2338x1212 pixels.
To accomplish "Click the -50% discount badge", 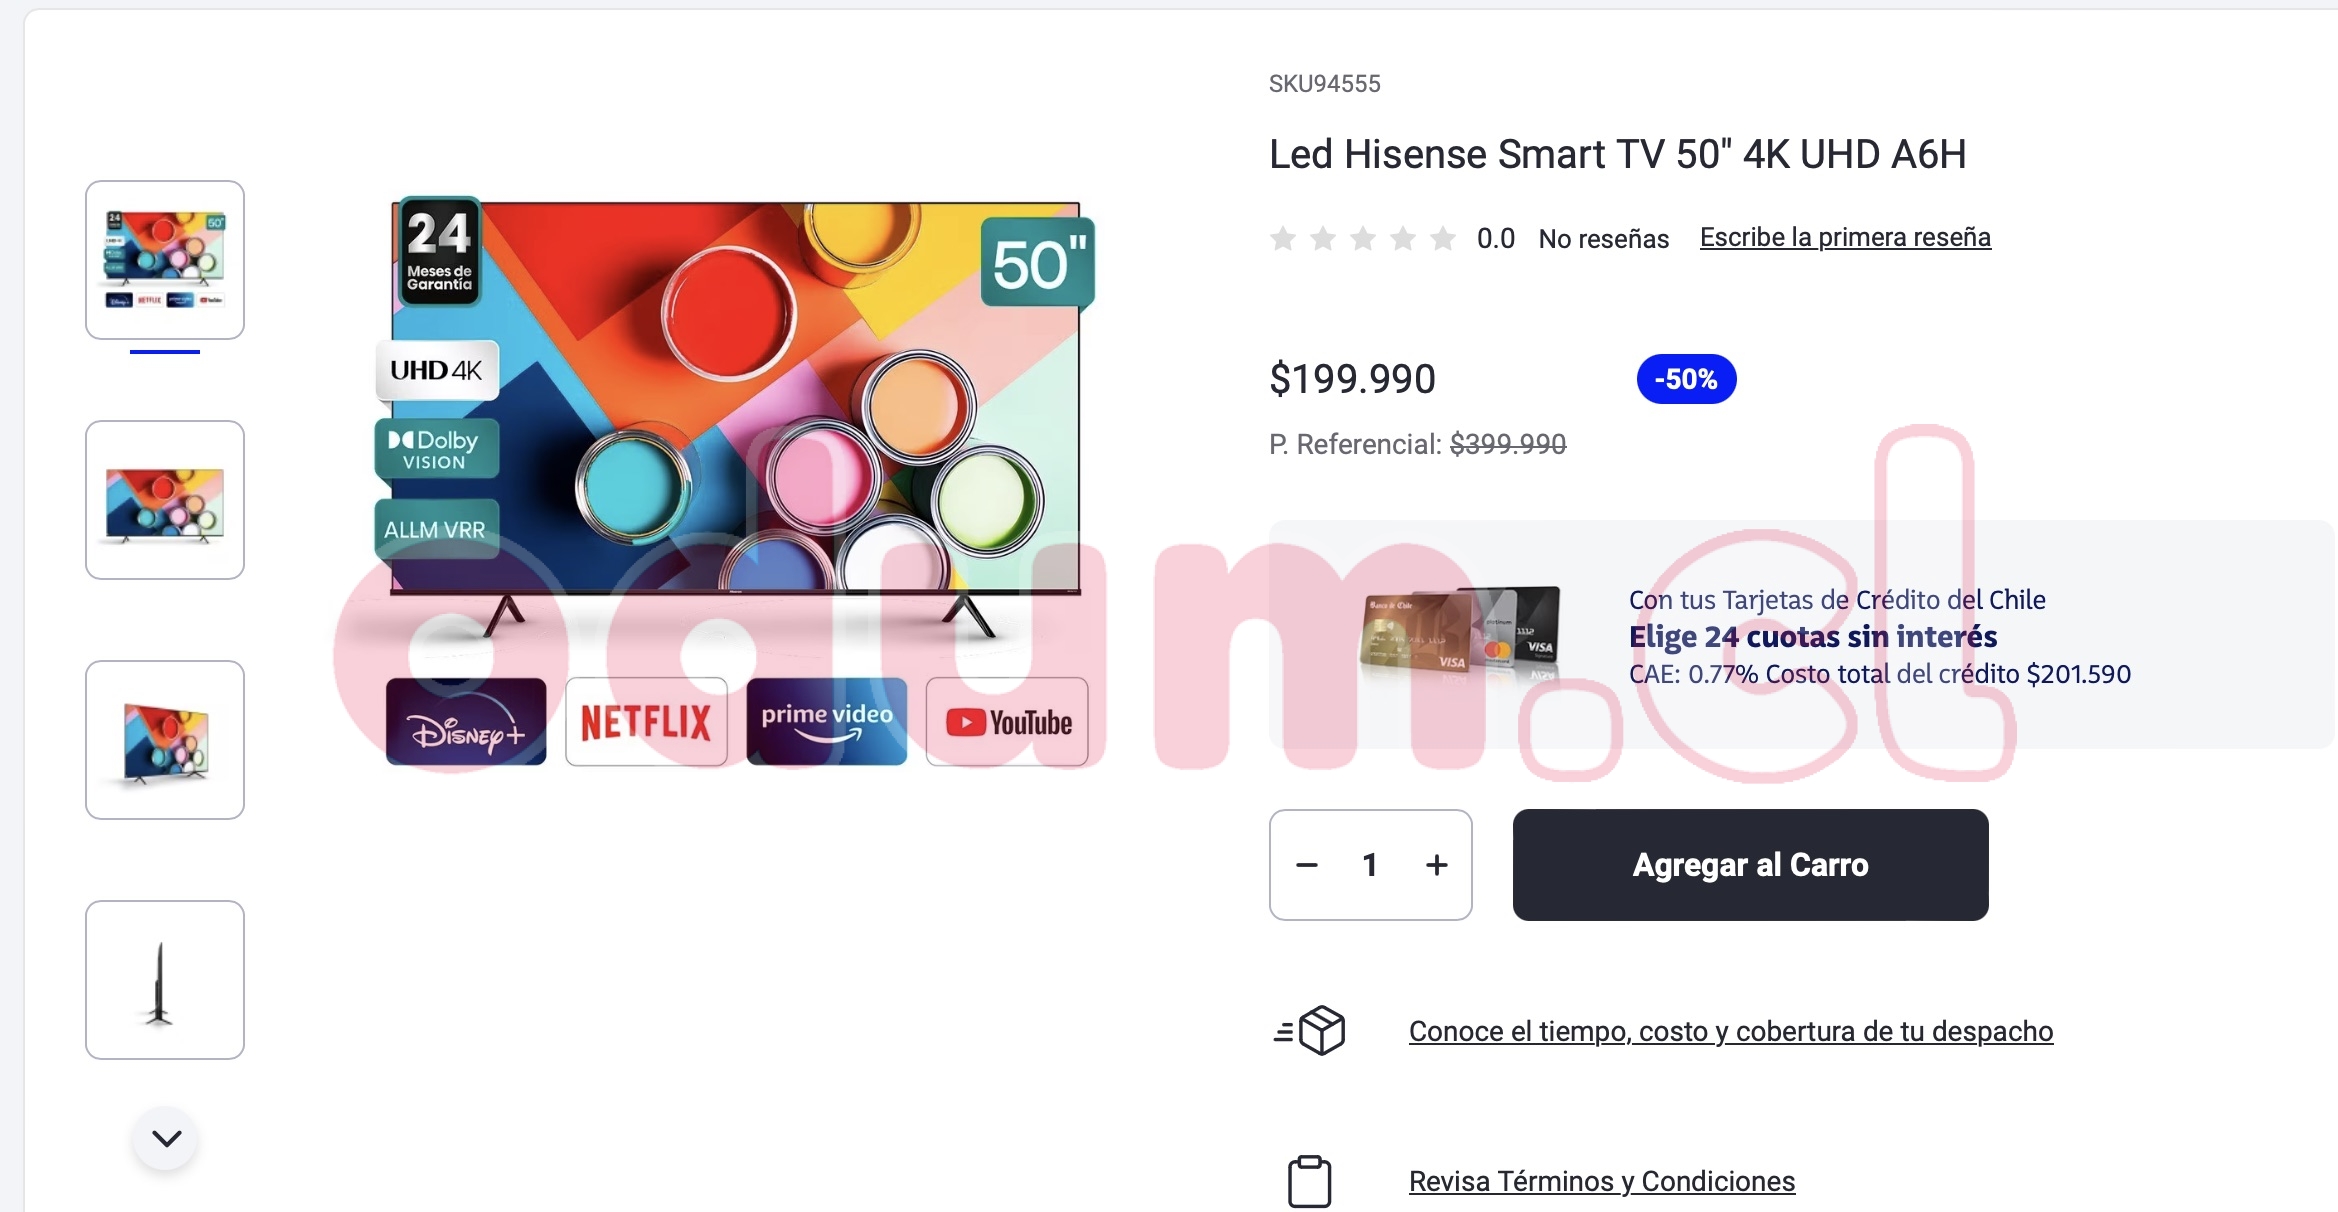I will [1686, 379].
